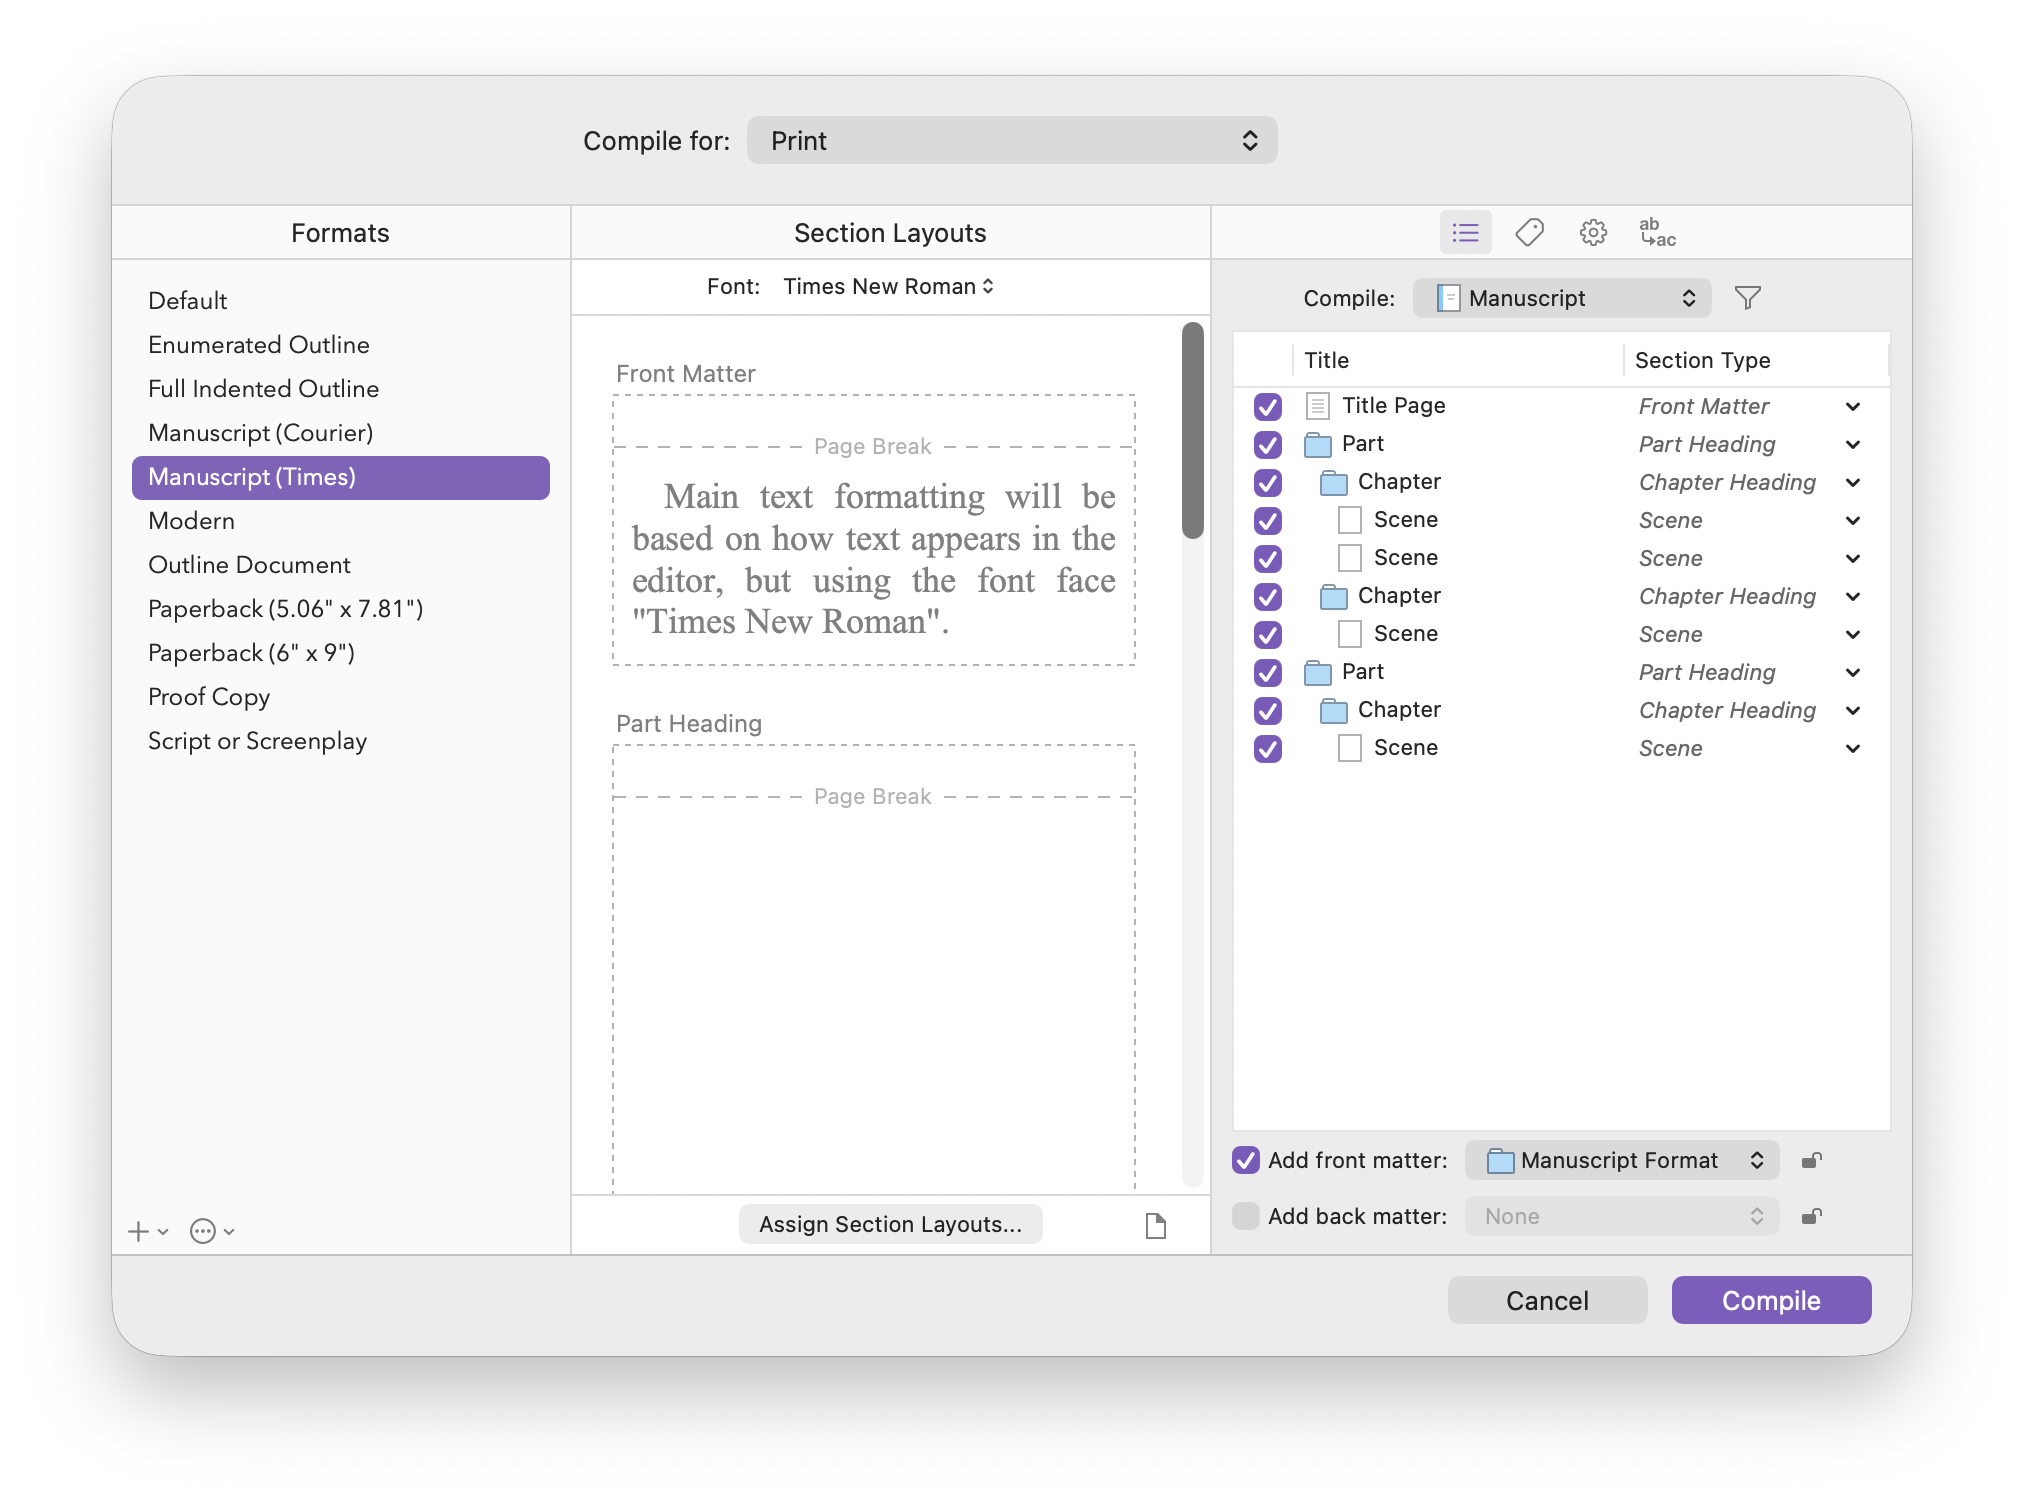Select the Modern format

tap(192, 521)
